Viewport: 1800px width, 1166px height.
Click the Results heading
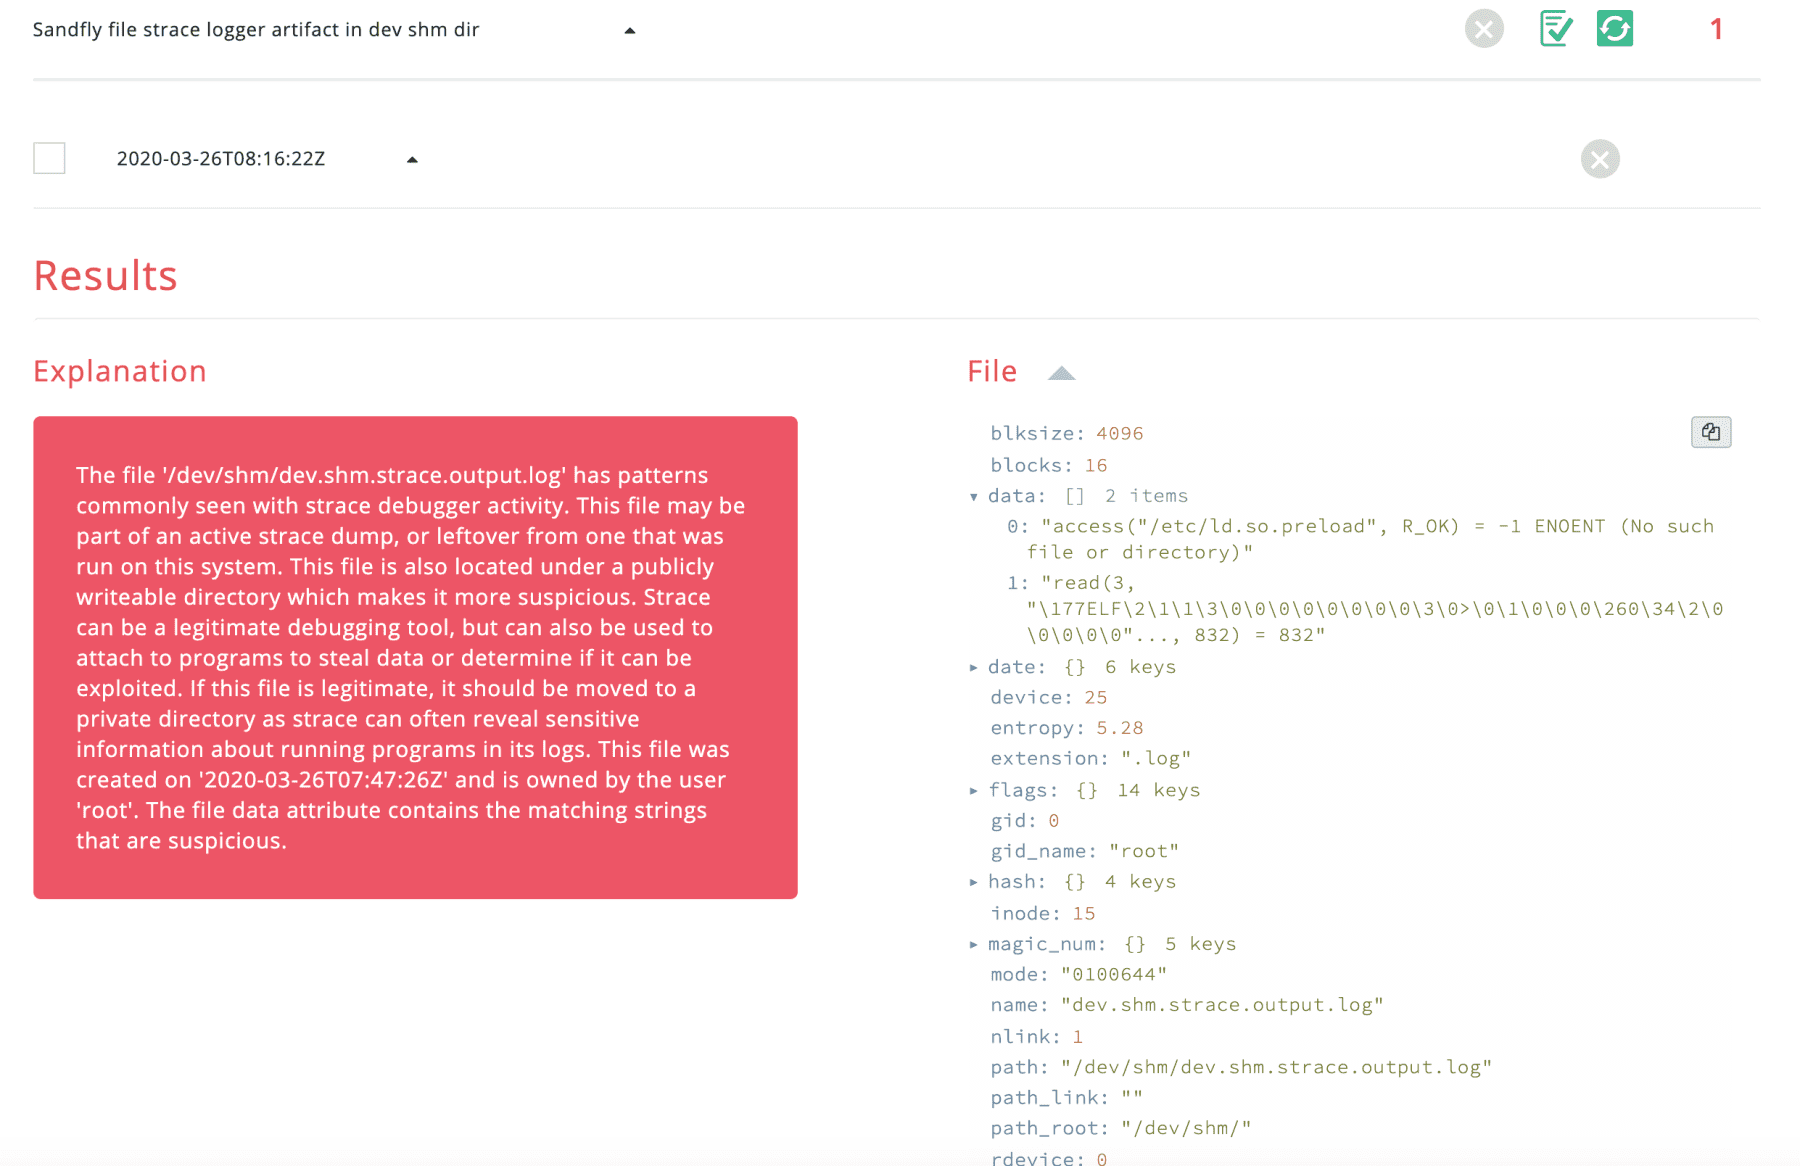tap(105, 275)
